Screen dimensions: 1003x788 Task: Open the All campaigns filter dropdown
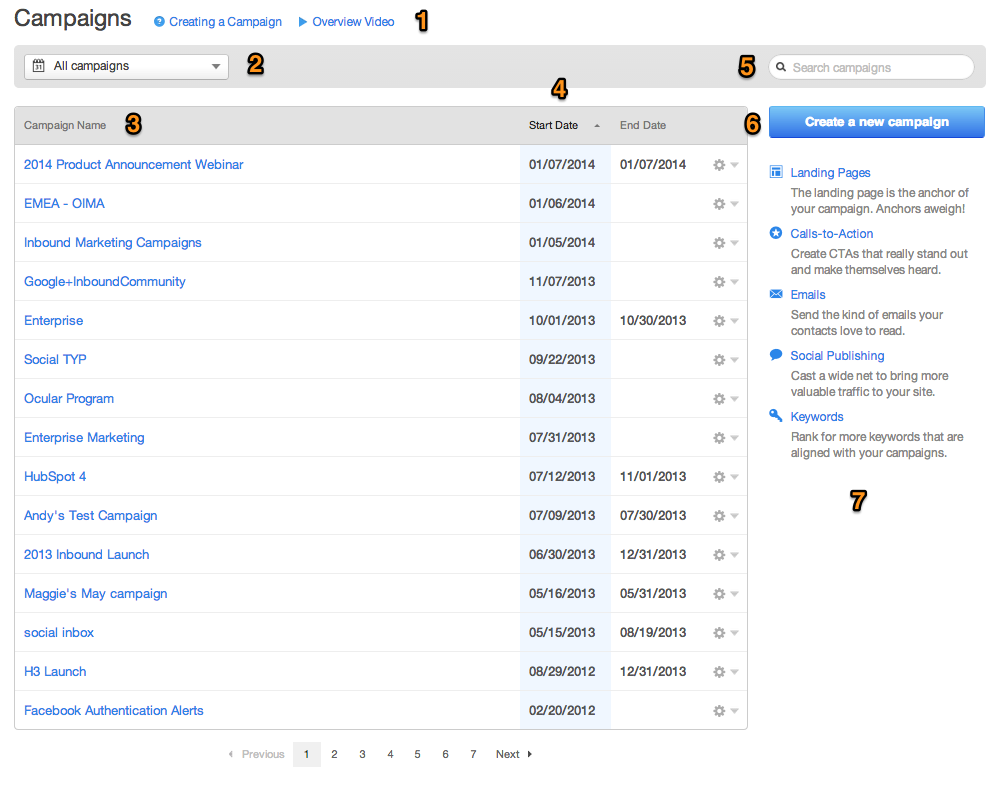(126, 66)
